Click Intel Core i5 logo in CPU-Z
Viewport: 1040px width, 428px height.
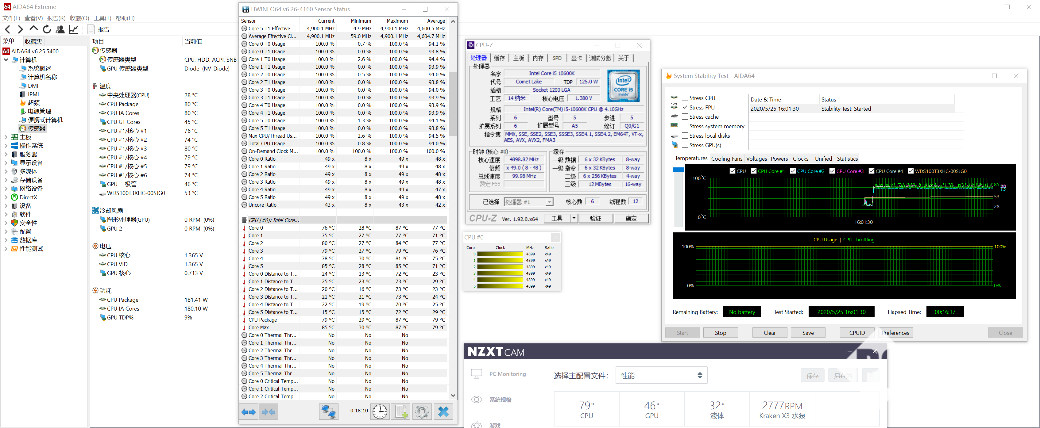(x=622, y=84)
